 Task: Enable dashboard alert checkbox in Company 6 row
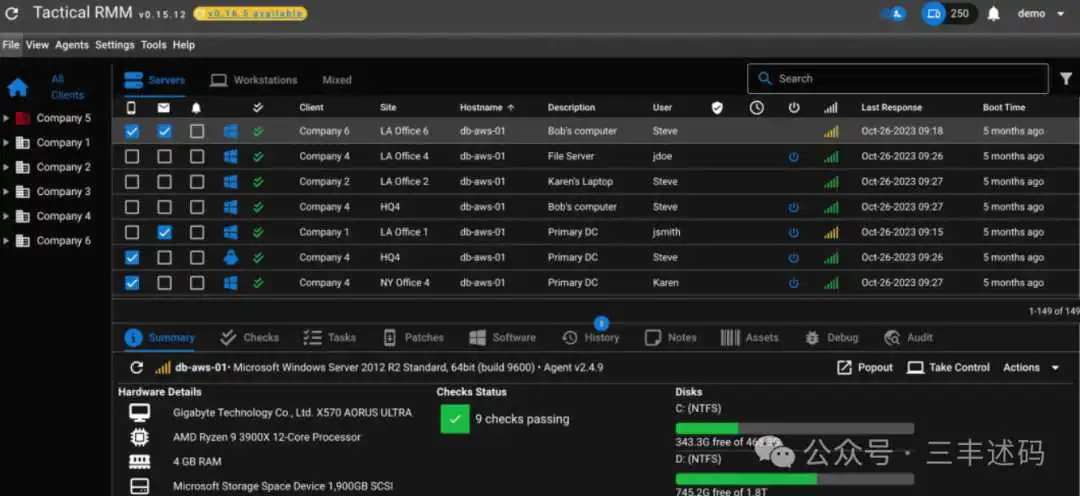197,131
